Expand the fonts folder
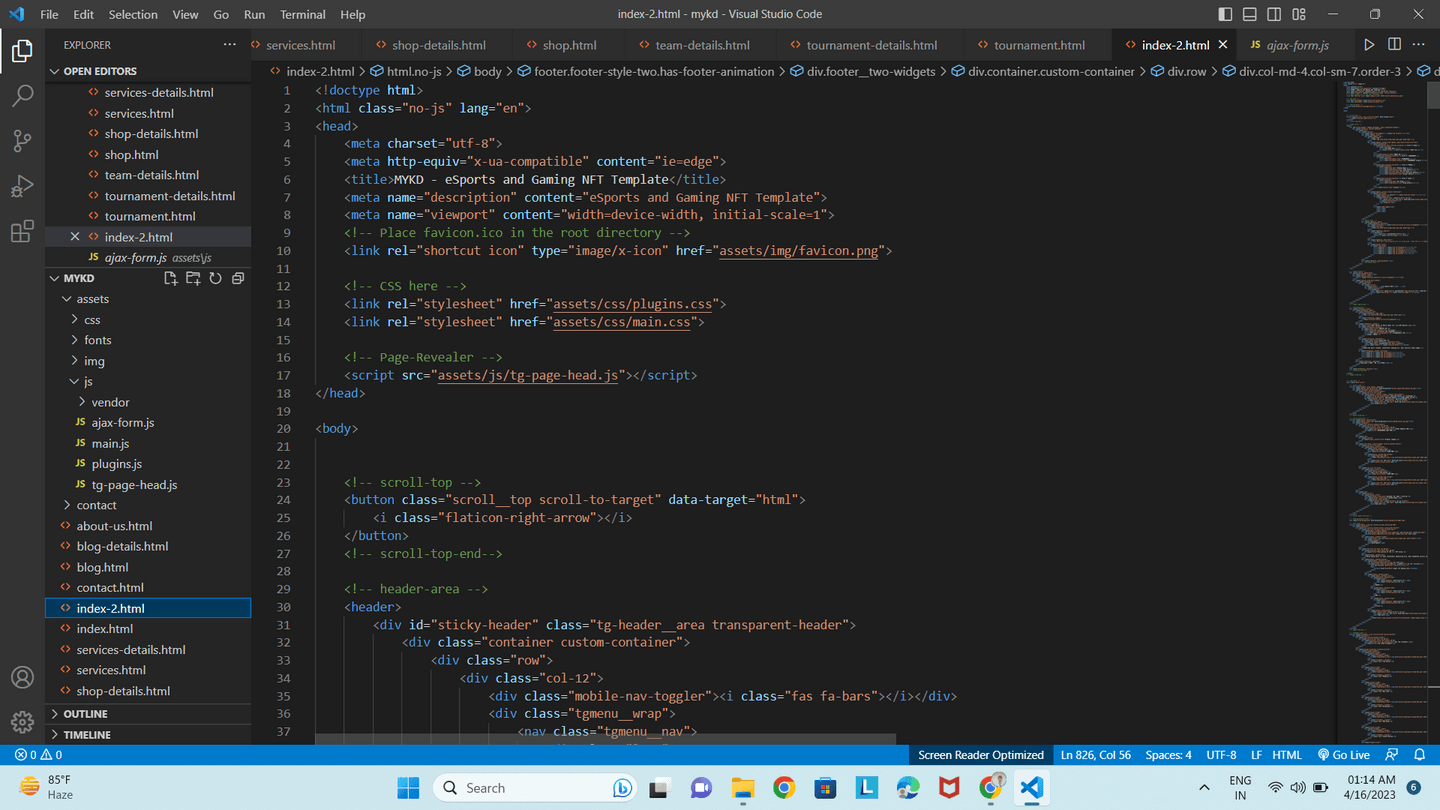 pyautogui.click(x=148, y=340)
